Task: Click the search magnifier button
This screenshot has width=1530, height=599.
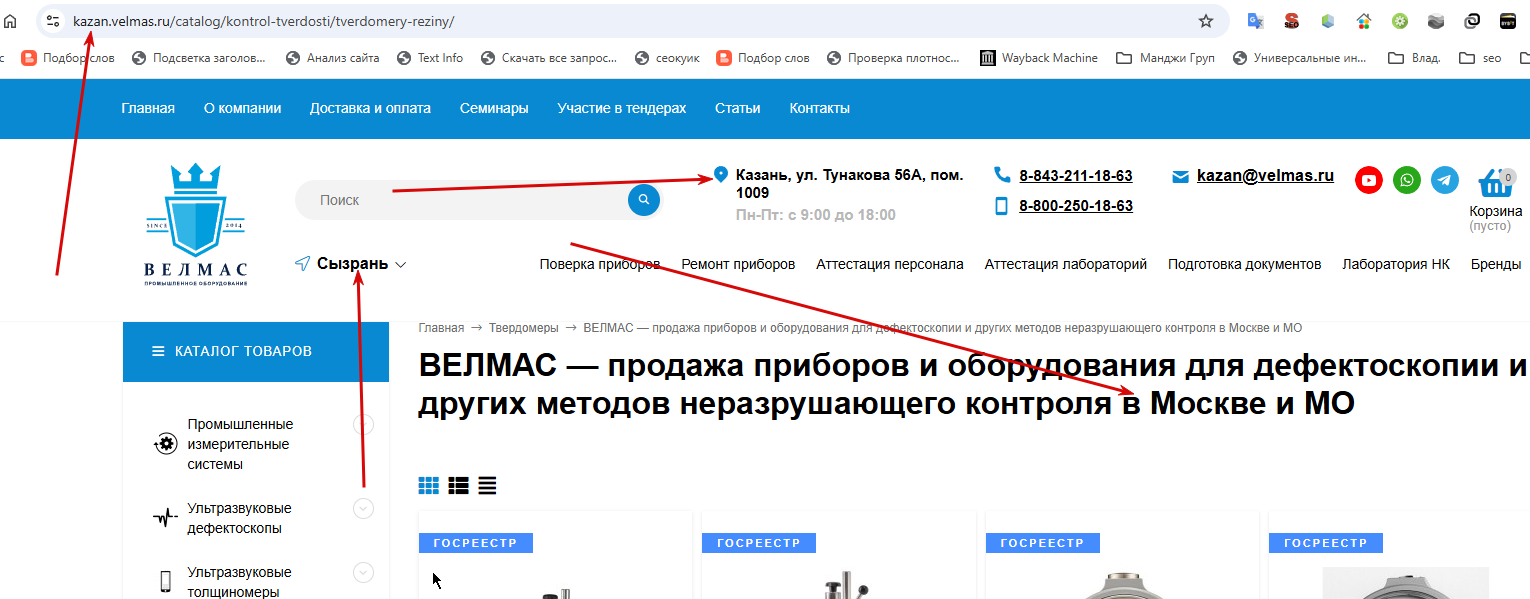Action: [x=644, y=200]
